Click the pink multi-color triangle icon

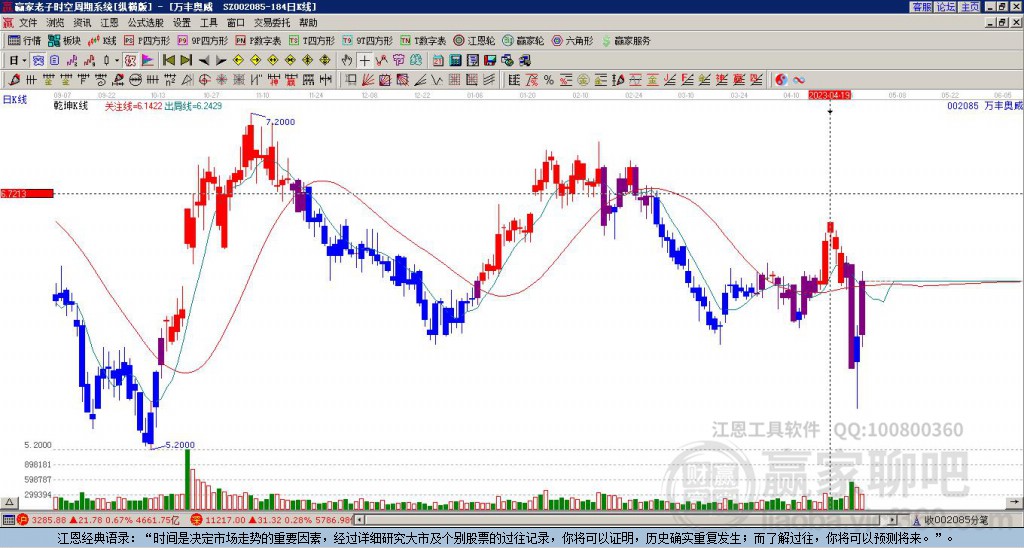pos(148,61)
